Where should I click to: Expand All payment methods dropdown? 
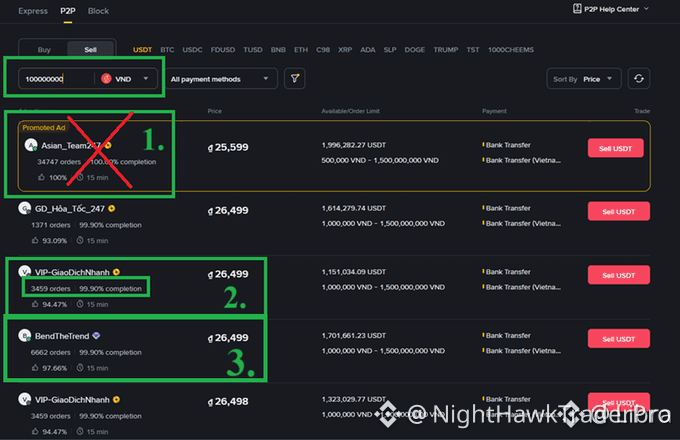coord(220,79)
